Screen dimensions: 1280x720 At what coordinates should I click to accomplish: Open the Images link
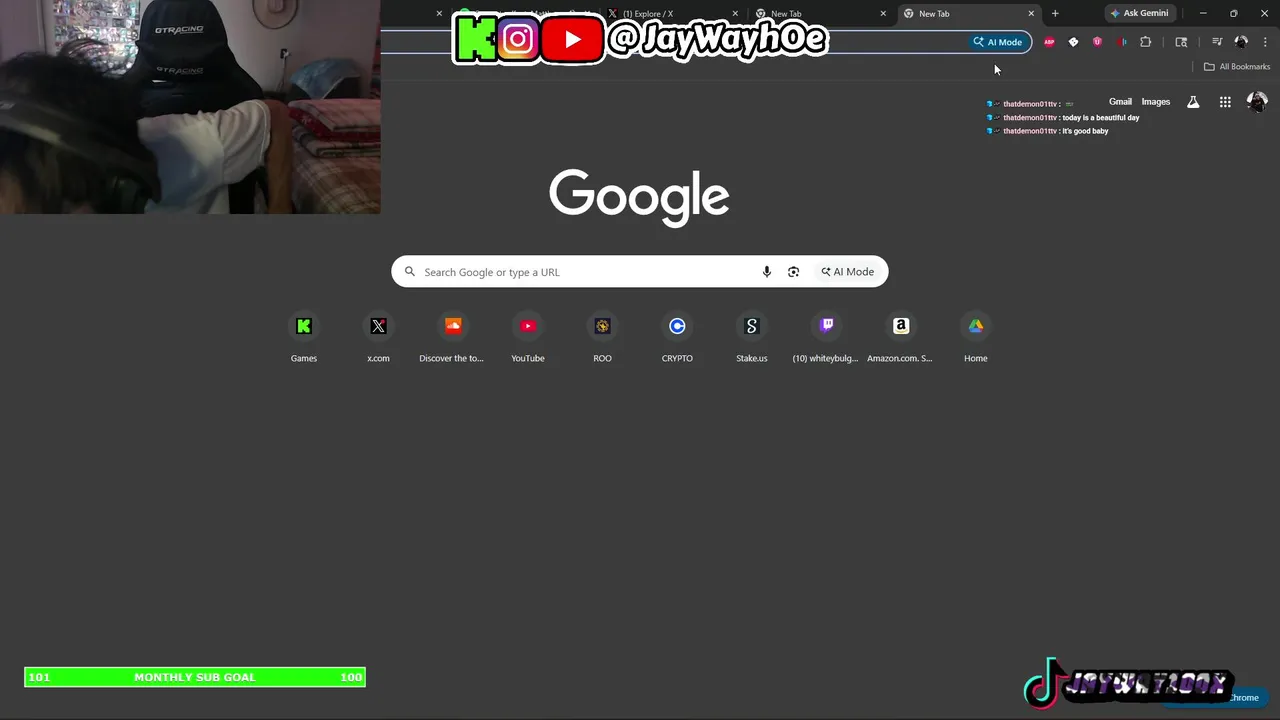(1156, 102)
